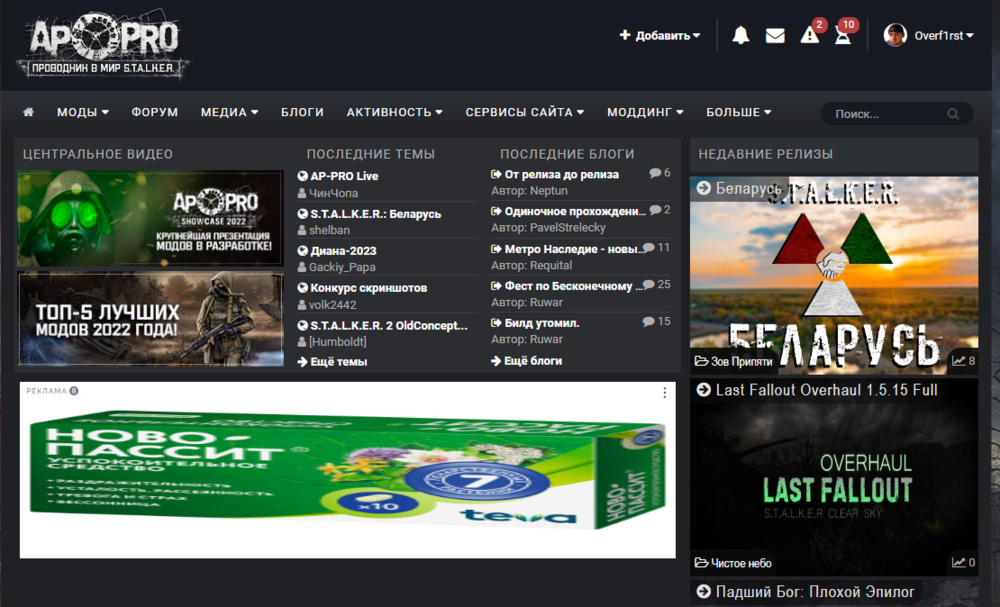The height and width of the screenshot is (607, 1000).
Task: Expand the АКТИВНОСТЬ menu
Action: tap(395, 112)
